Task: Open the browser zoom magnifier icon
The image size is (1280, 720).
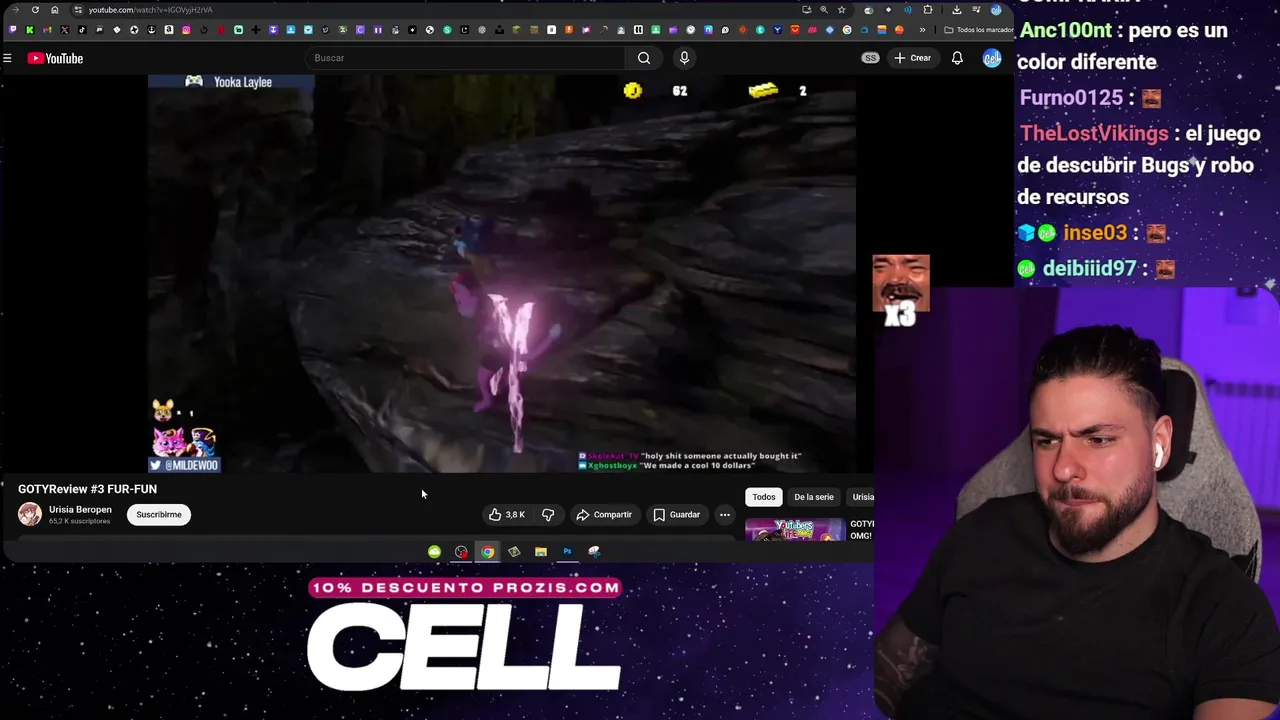Action: click(824, 10)
